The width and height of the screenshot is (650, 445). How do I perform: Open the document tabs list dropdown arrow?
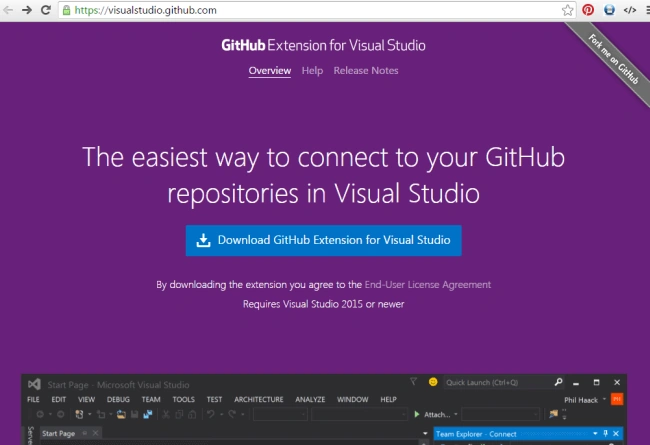click(425, 433)
